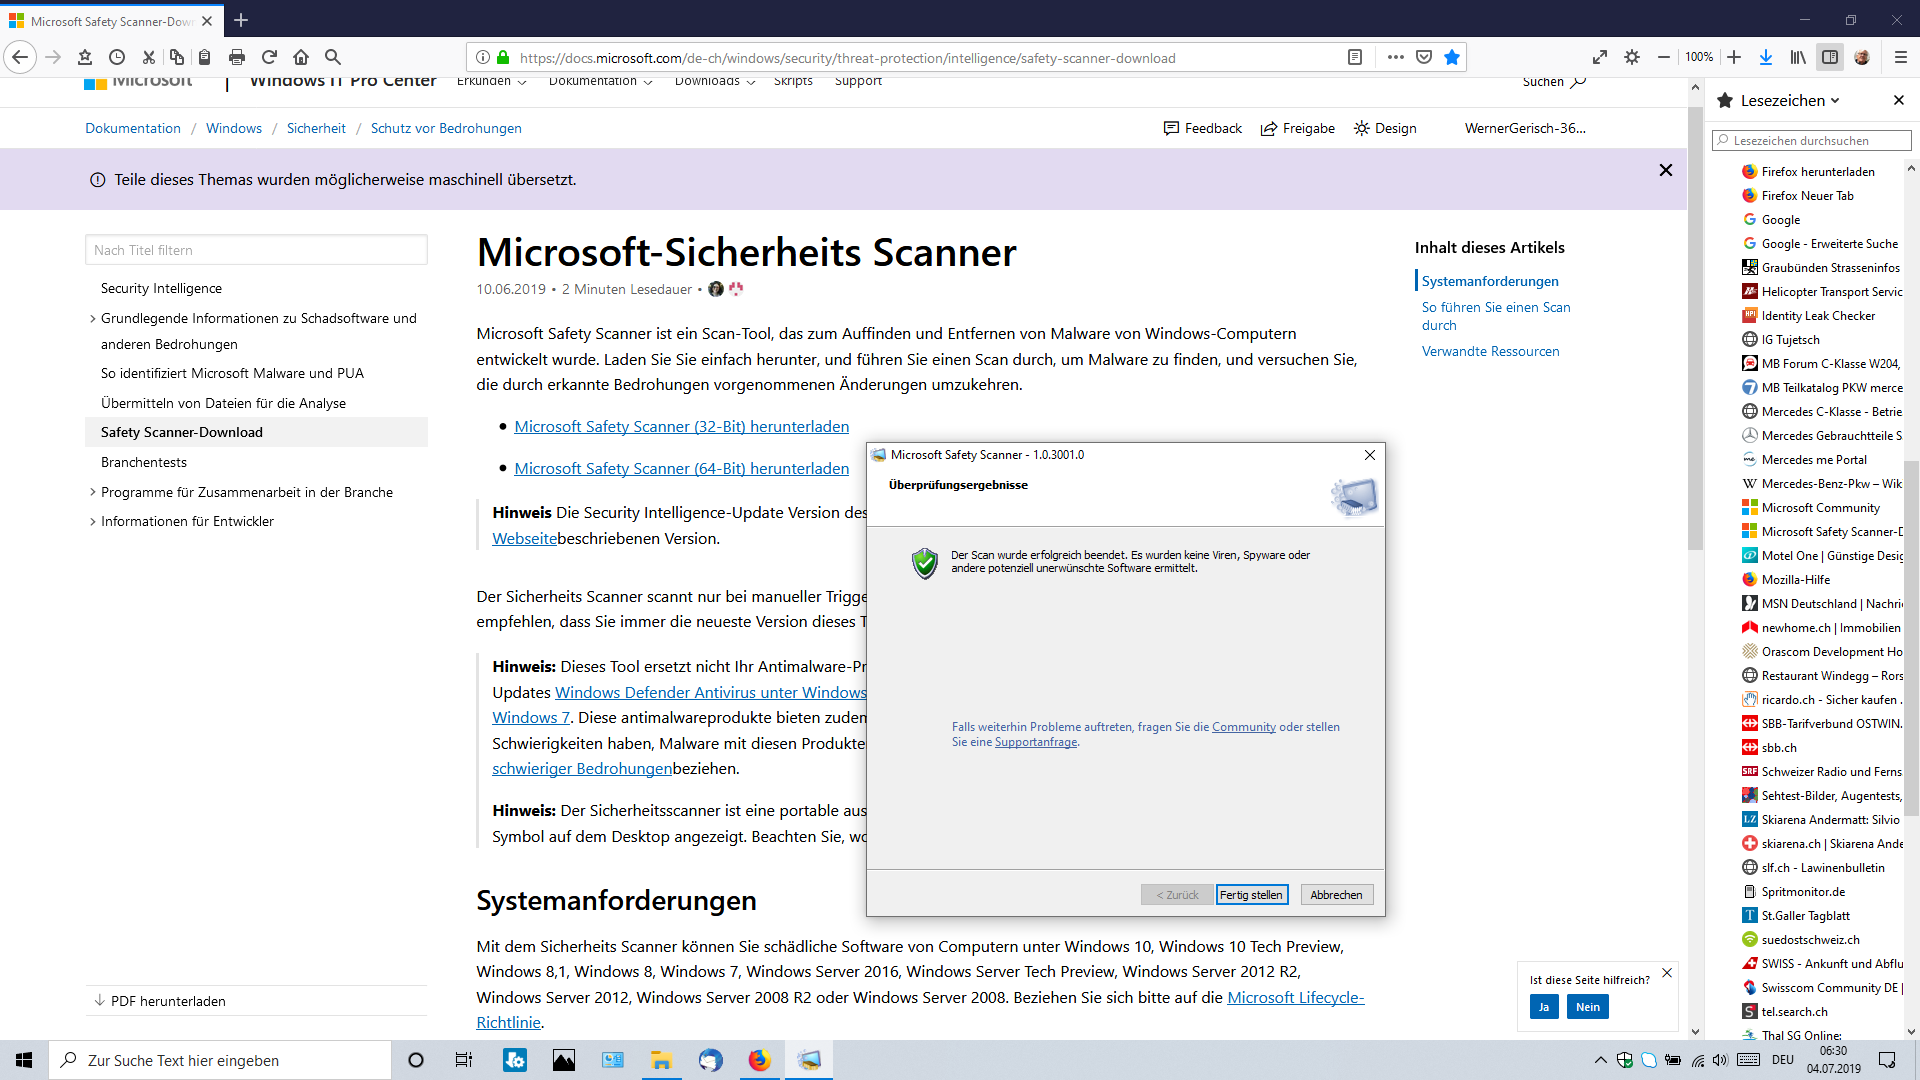The width and height of the screenshot is (1920, 1080).
Task: Open Lesezeichen sidebar dropdown
Action: pos(1790,100)
